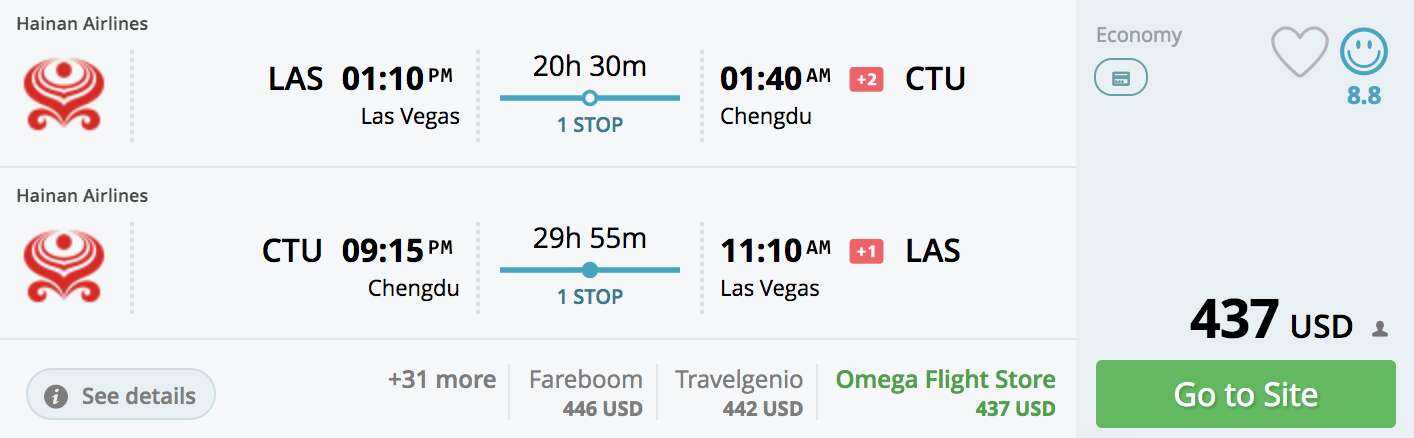Click the payment card icon under Economy

1121,79
